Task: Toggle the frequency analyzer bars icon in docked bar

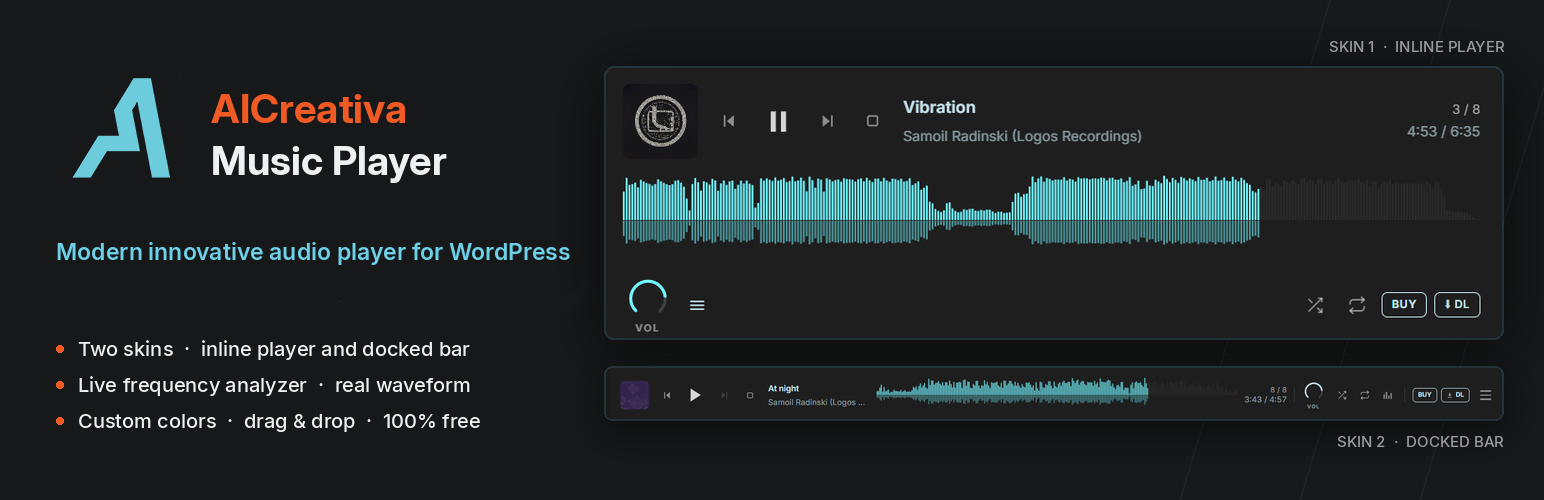Action: pyautogui.click(x=1387, y=395)
